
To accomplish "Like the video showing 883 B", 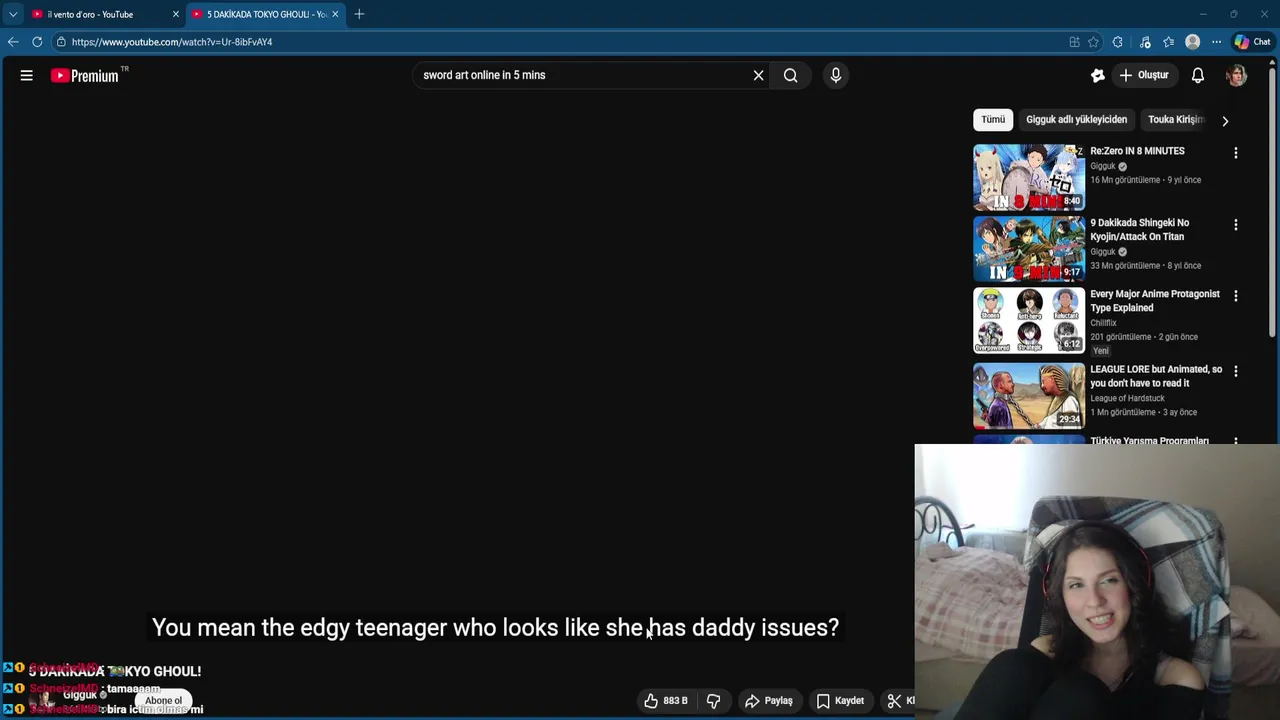I will (666, 701).
